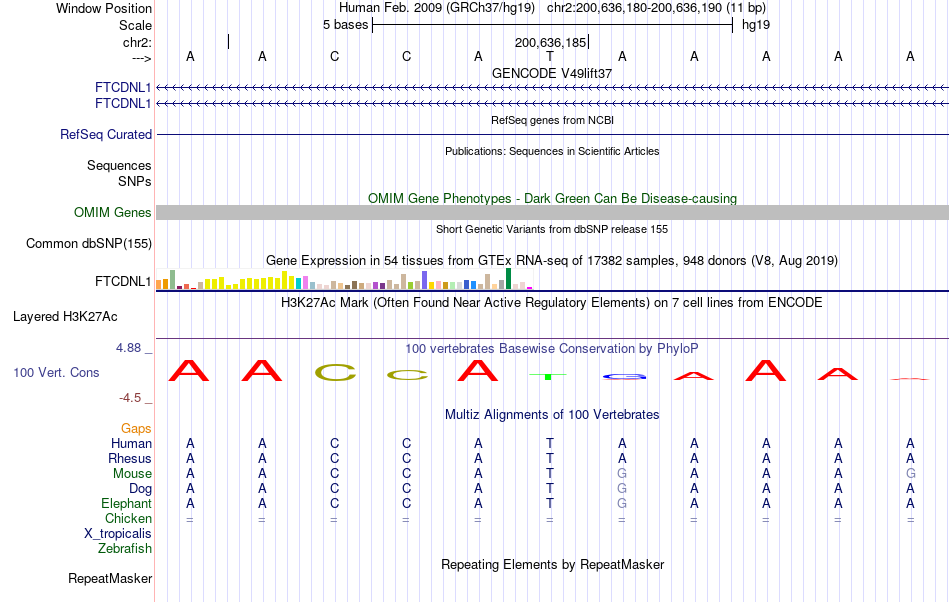Image resolution: width=950 pixels, height=602 pixels.
Task: Click the Sequences track label
Action: [x=119, y=165]
